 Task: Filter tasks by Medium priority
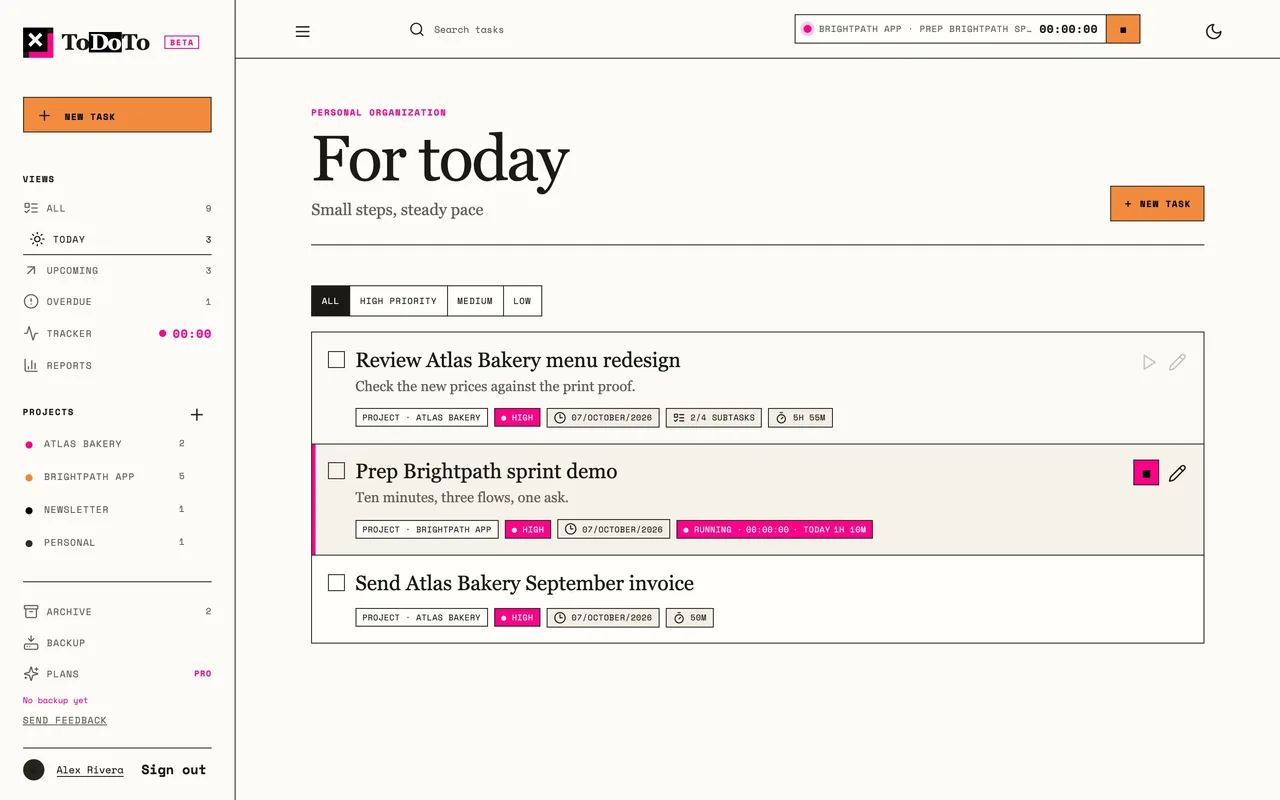pyautogui.click(x=475, y=301)
